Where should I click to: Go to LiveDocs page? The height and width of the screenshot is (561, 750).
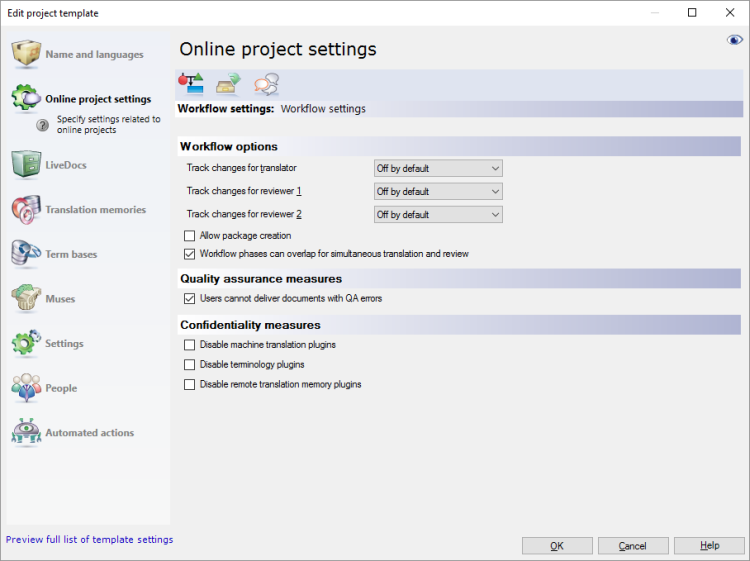pyautogui.click(x=66, y=165)
